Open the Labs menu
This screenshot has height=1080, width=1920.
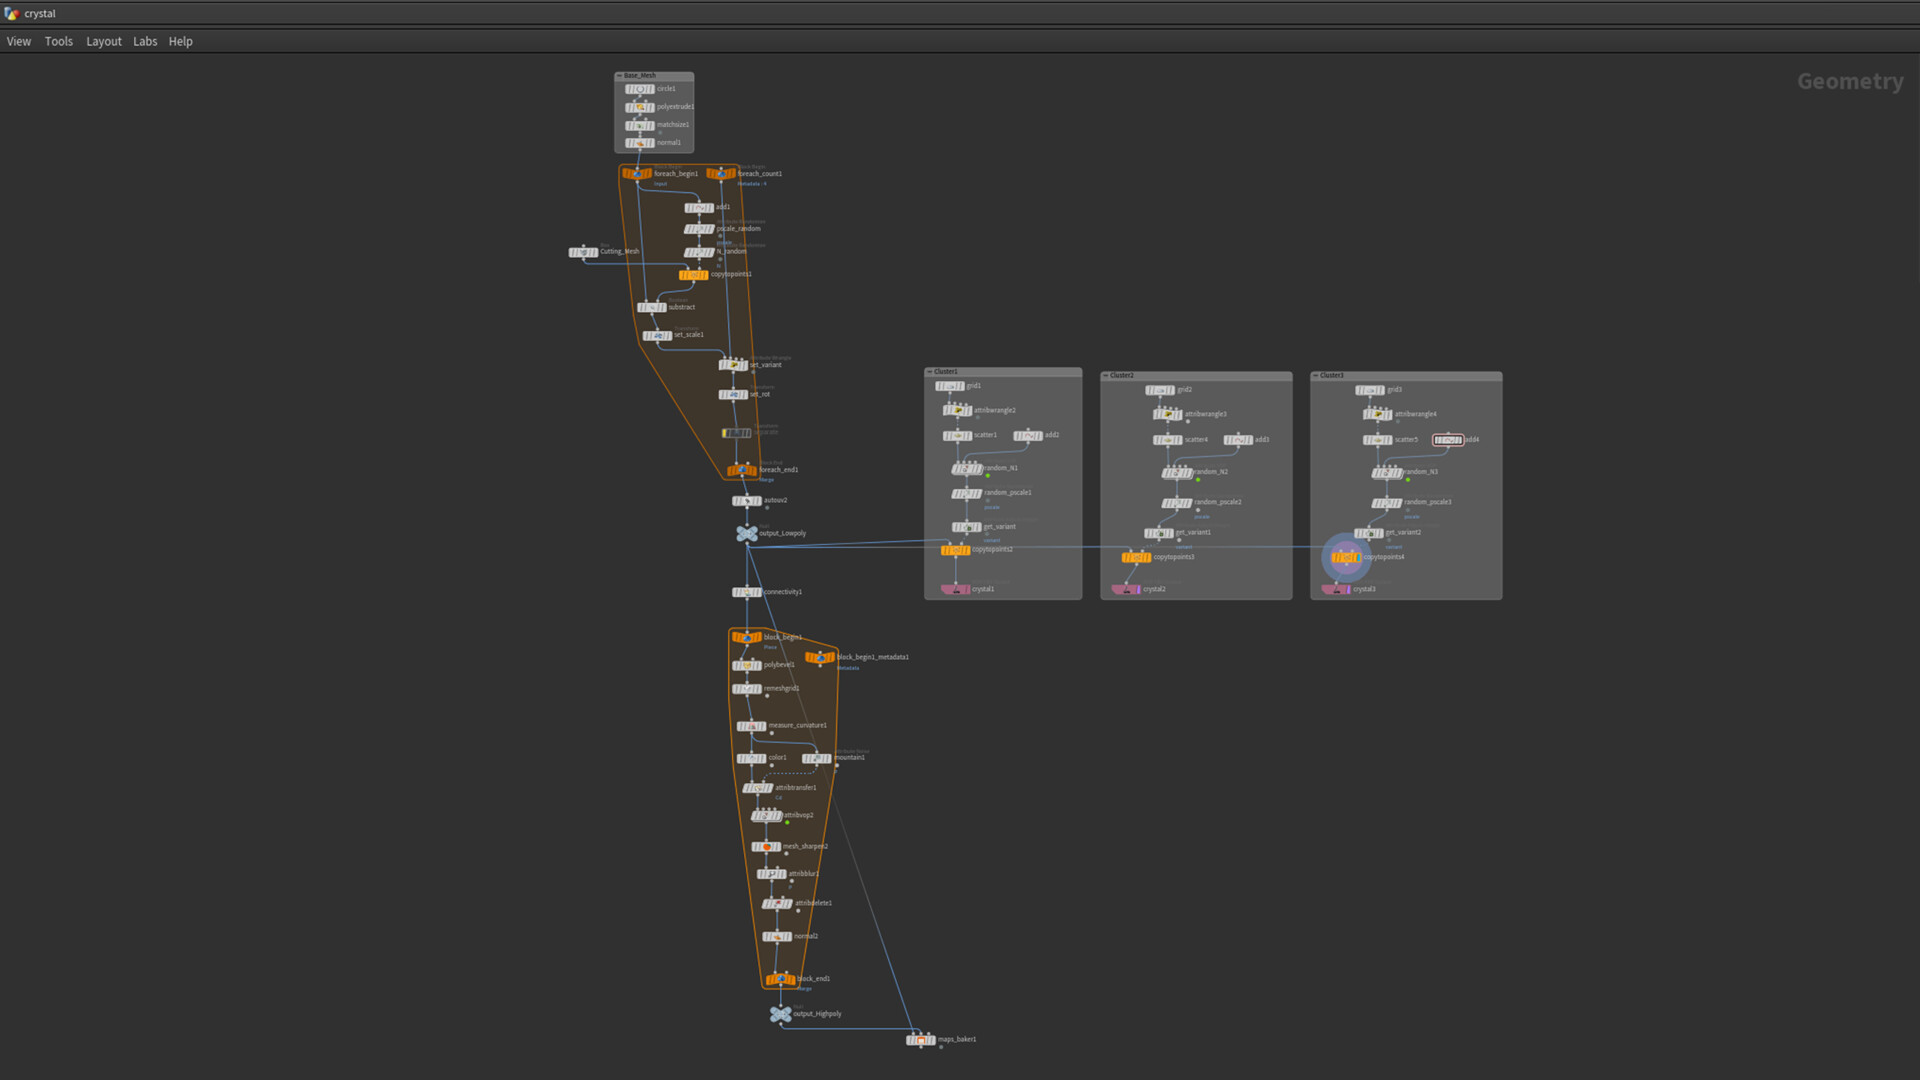click(x=145, y=41)
